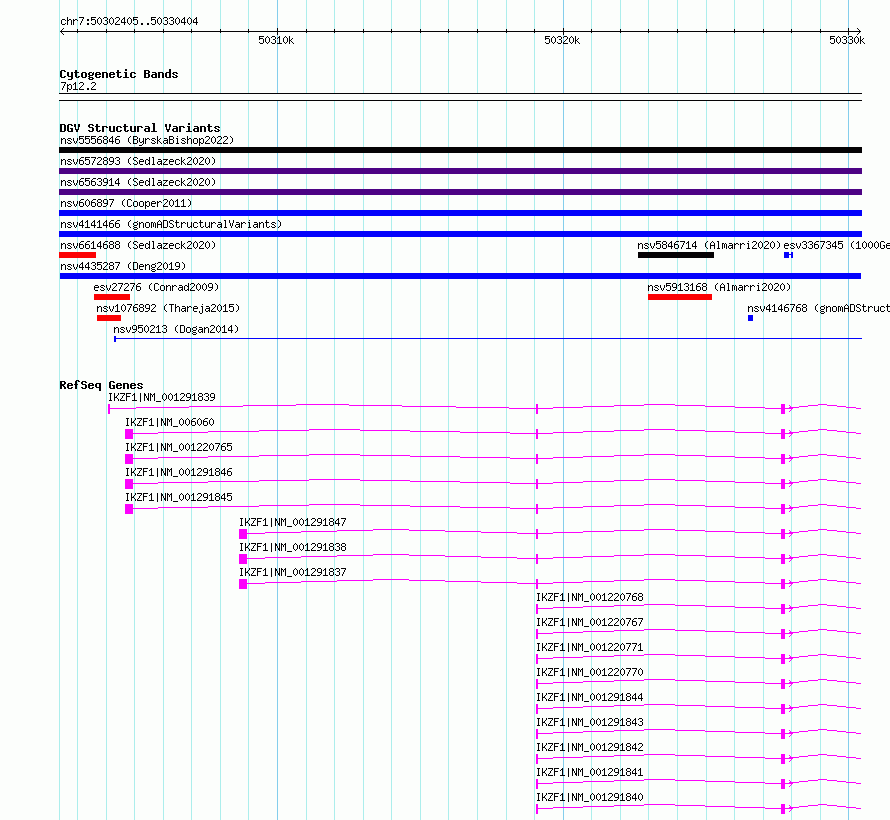Open transcript IKZF1|NM_001220765 label
Screen dimensions: 890x820
[x=179, y=447]
